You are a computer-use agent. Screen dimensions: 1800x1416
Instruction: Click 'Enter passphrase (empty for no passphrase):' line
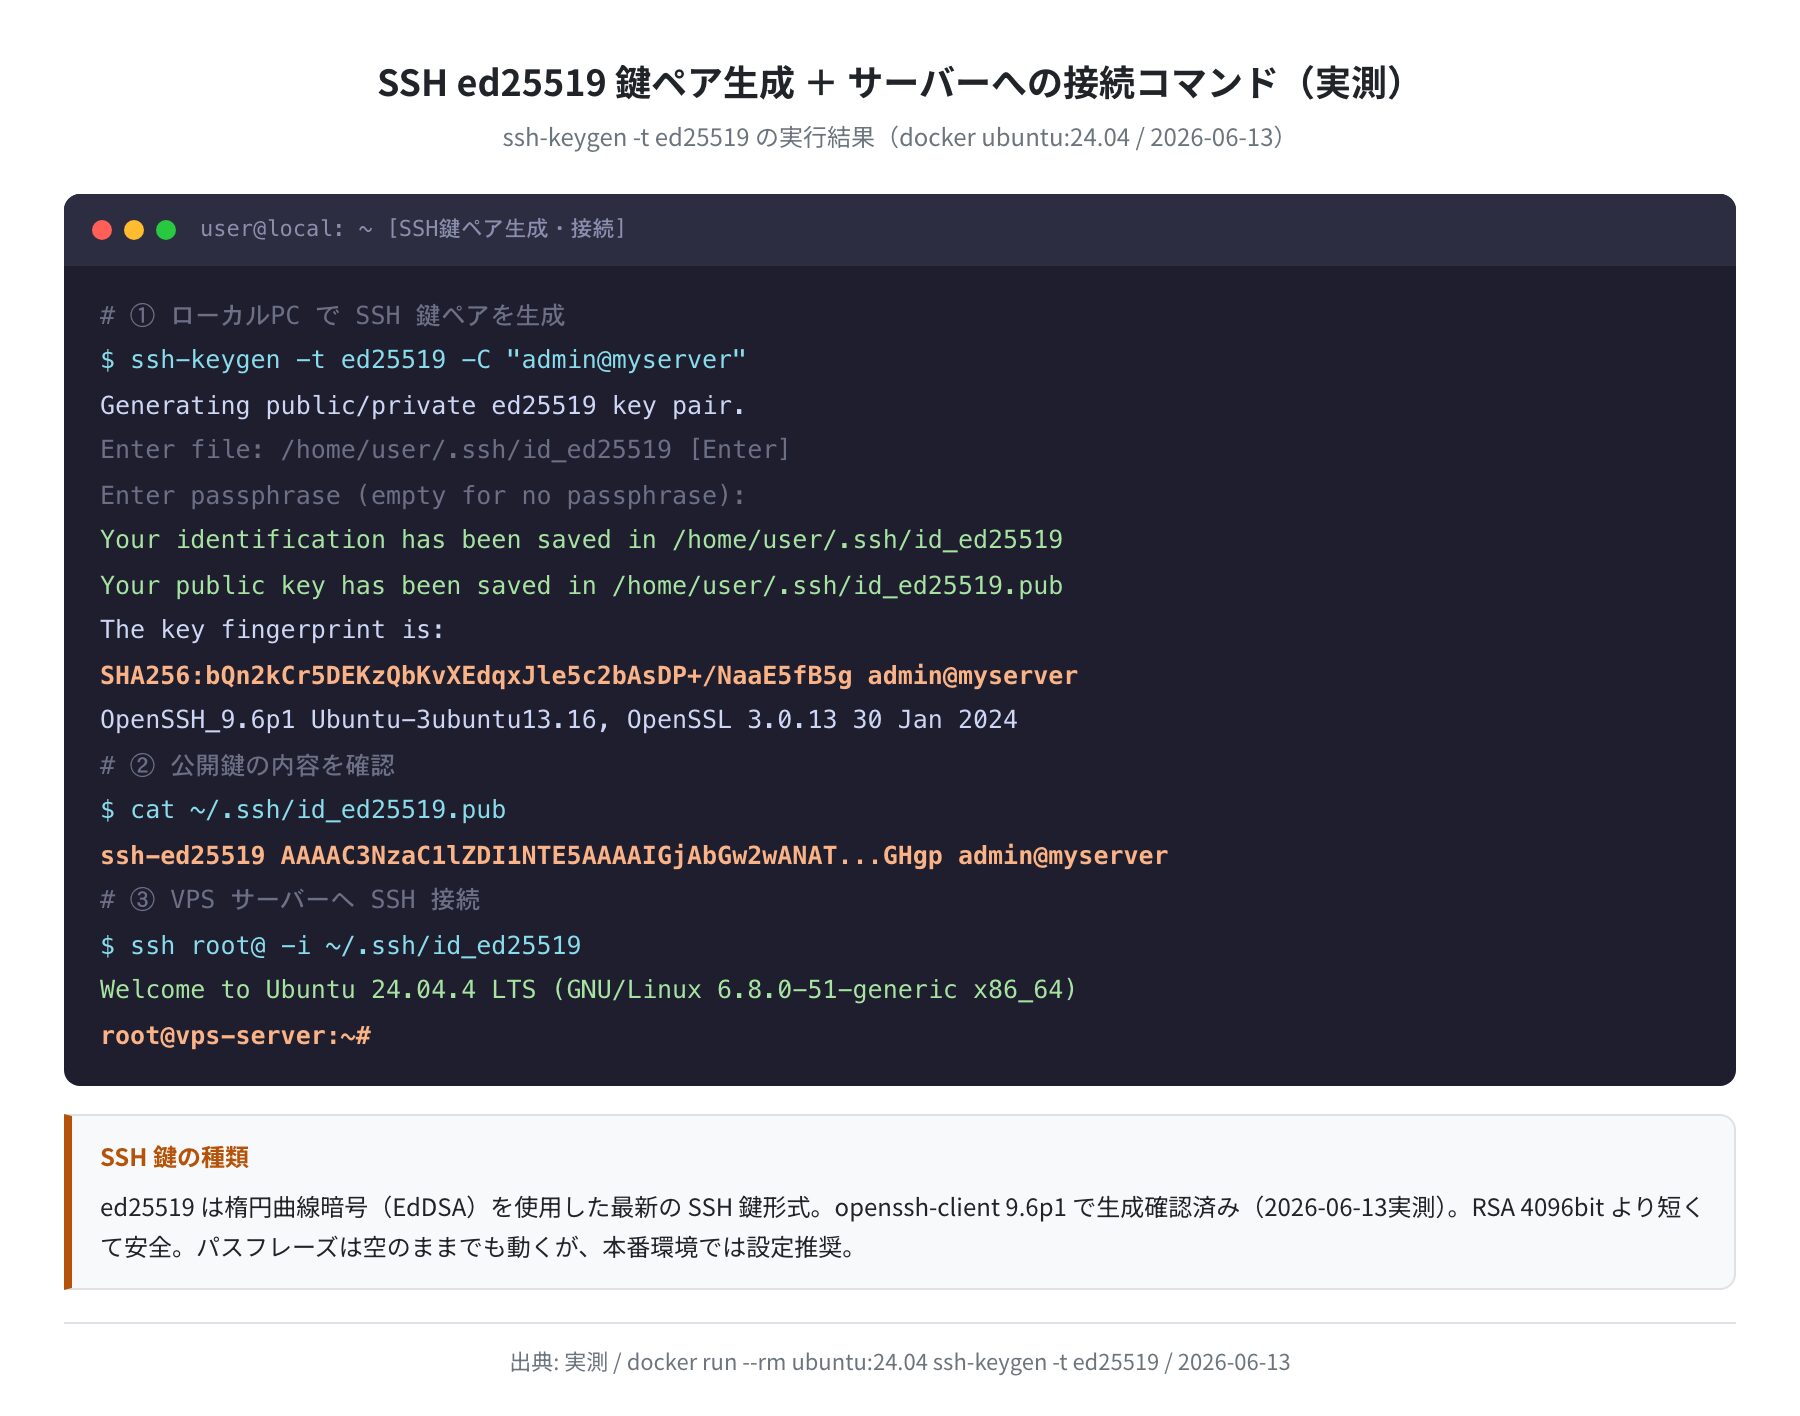click(422, 495)
